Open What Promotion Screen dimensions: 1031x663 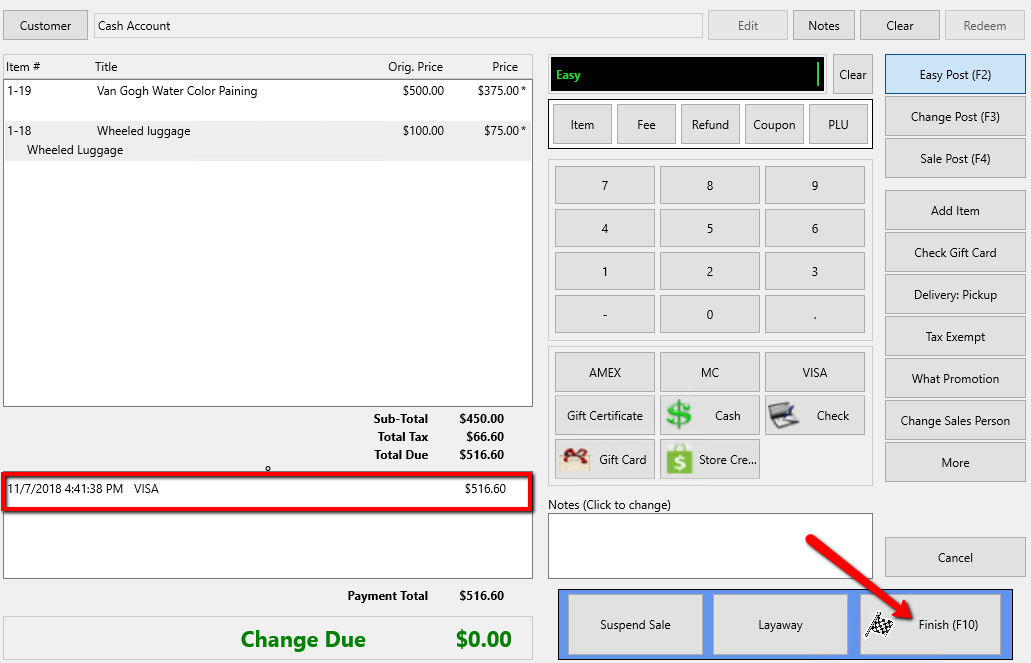coord(955,379)
